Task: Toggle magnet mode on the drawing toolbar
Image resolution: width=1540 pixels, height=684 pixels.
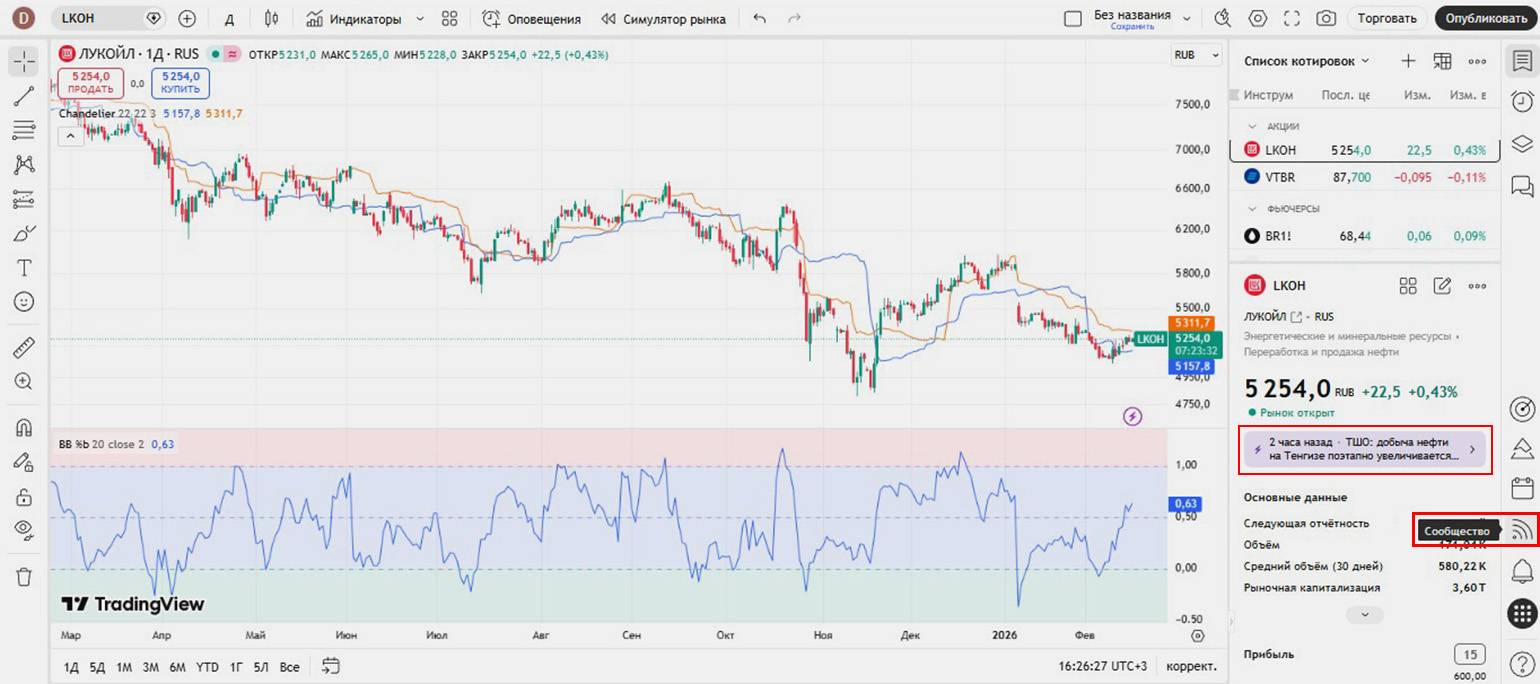Action: point(24,427)
